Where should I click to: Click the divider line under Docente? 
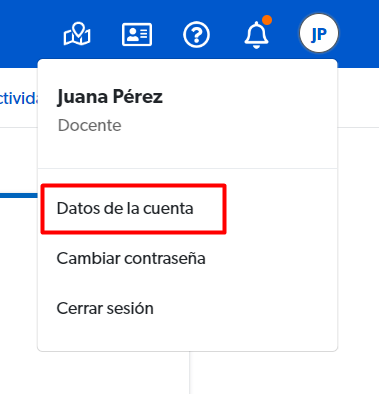(187, 168)
